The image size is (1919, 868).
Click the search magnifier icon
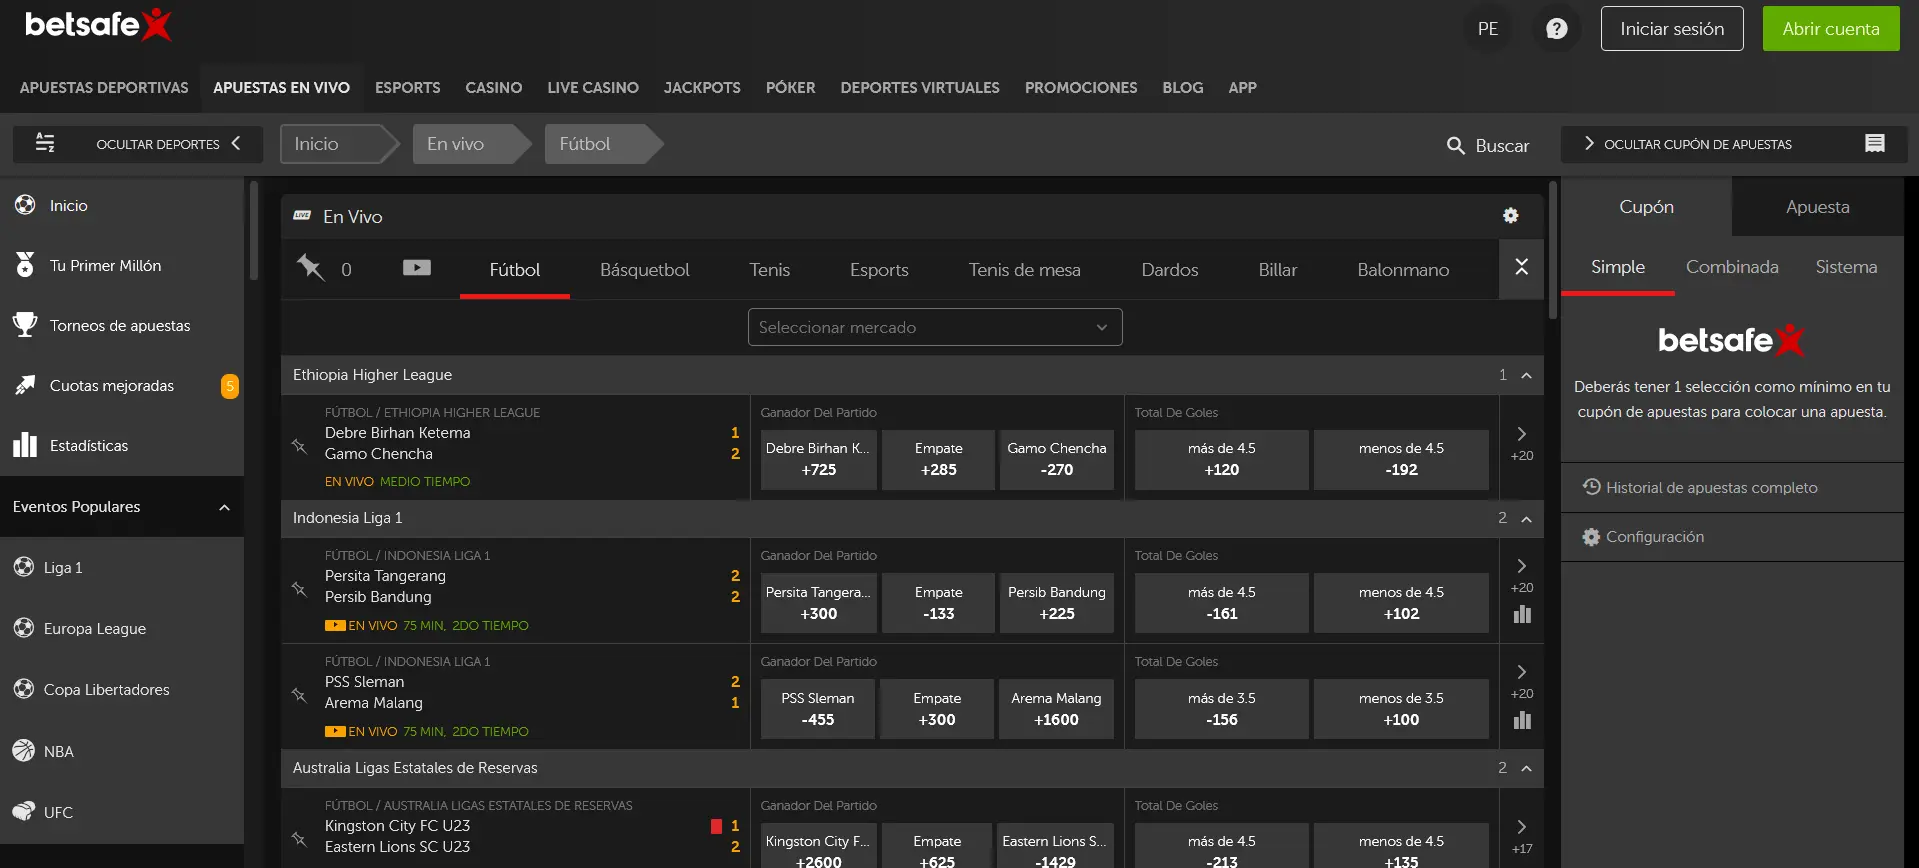(x=1456, y=146)
